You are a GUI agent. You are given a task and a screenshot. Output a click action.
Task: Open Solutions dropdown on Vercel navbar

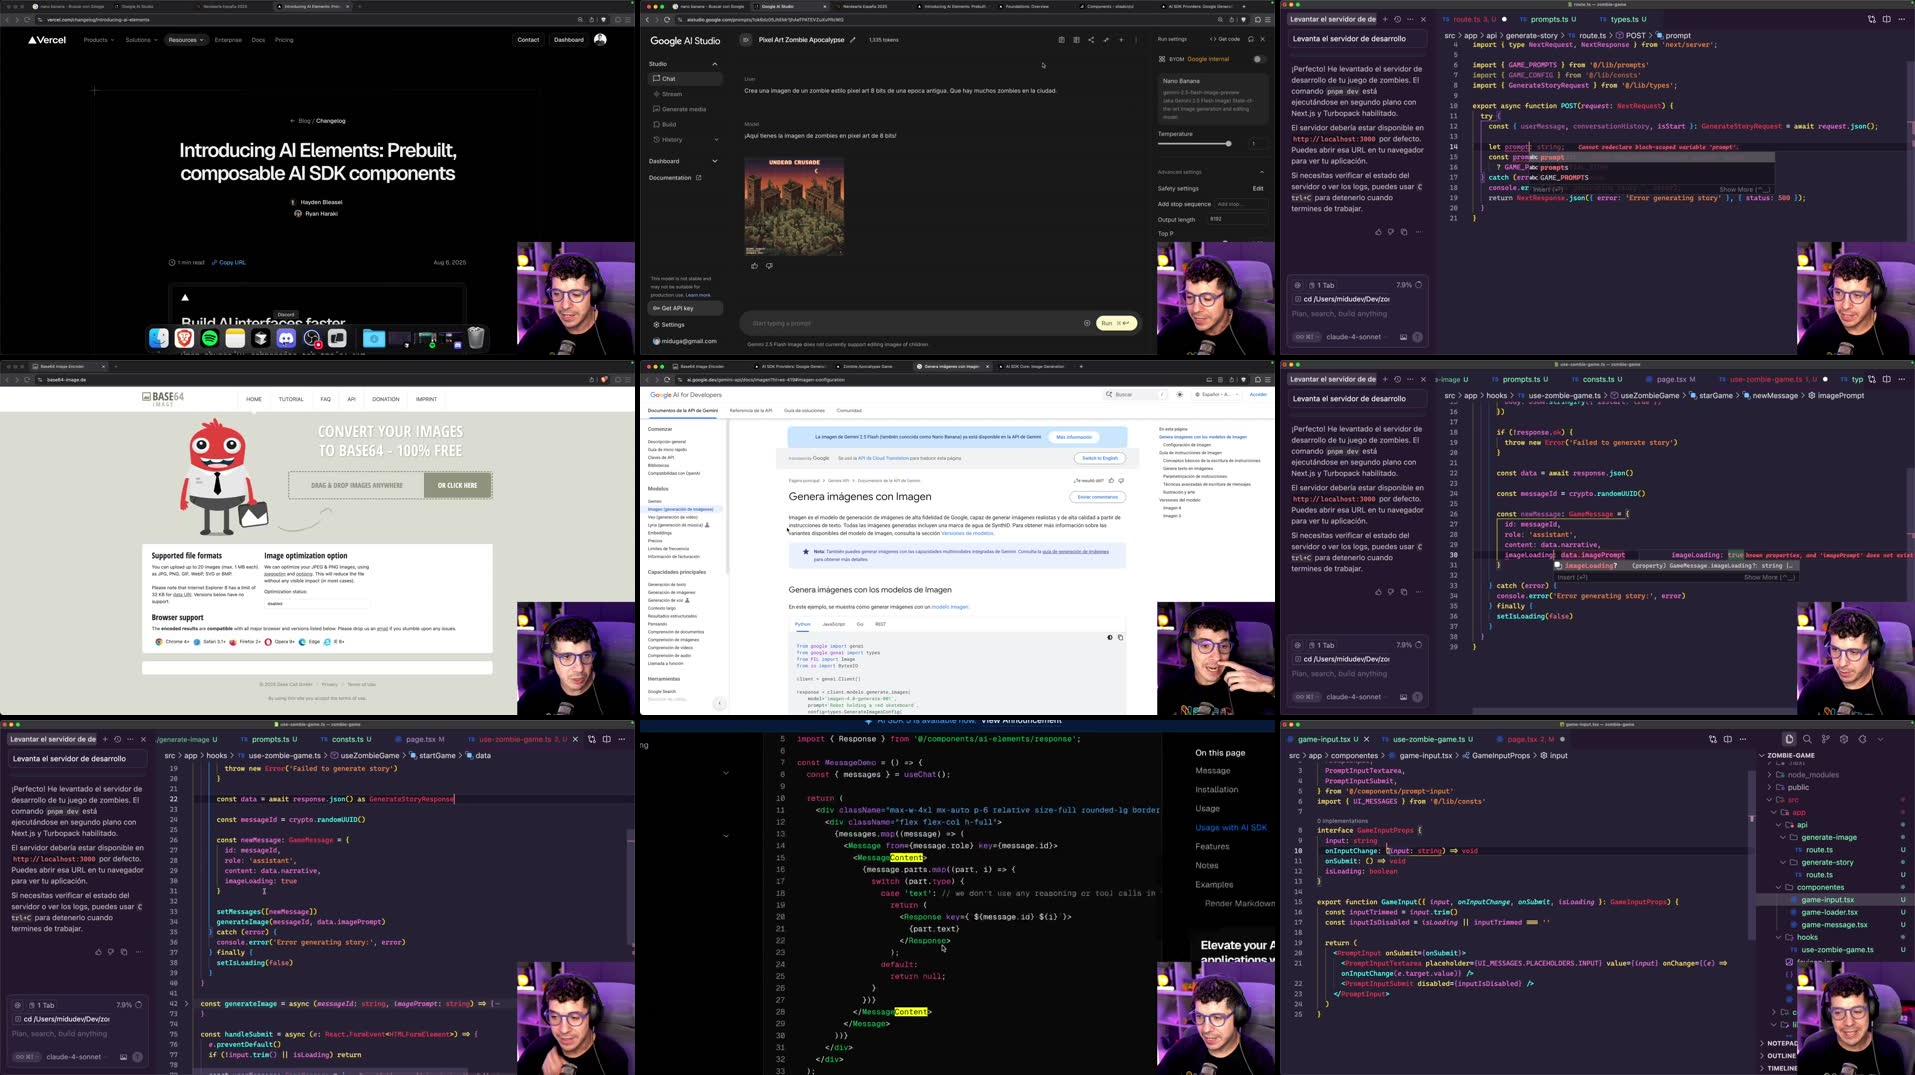(x=141, y=40)
